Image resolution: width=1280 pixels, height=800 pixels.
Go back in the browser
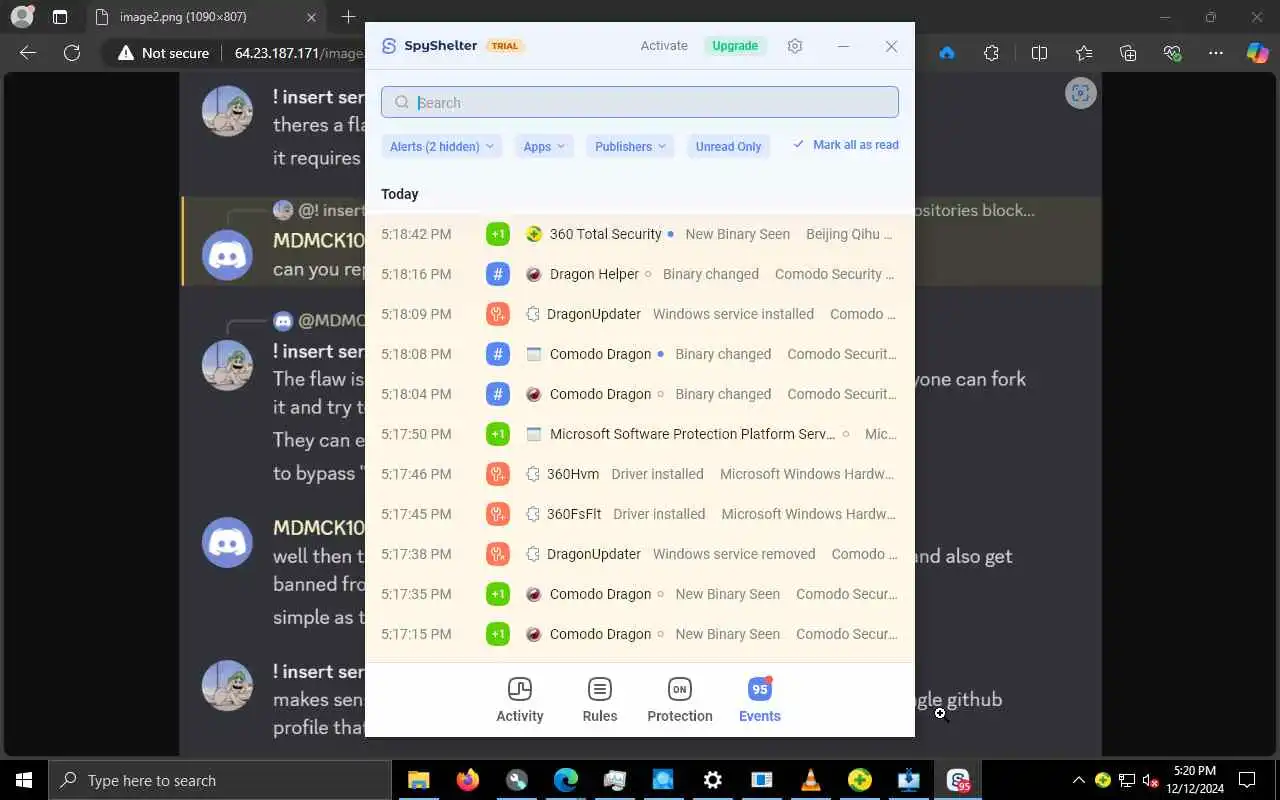pyautogui.click(x=28, y=53)
